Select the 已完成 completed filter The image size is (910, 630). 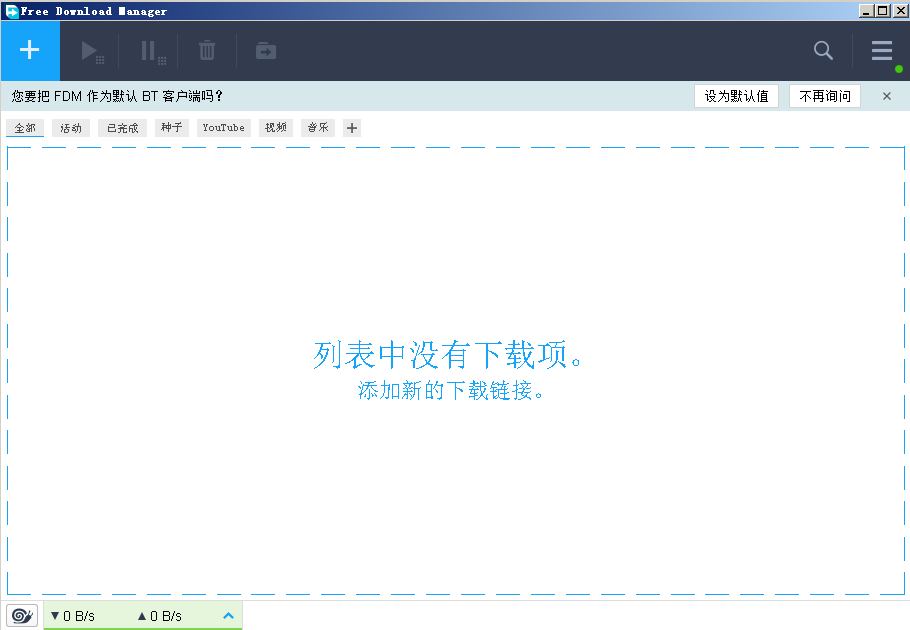click(x=121, y=128)
